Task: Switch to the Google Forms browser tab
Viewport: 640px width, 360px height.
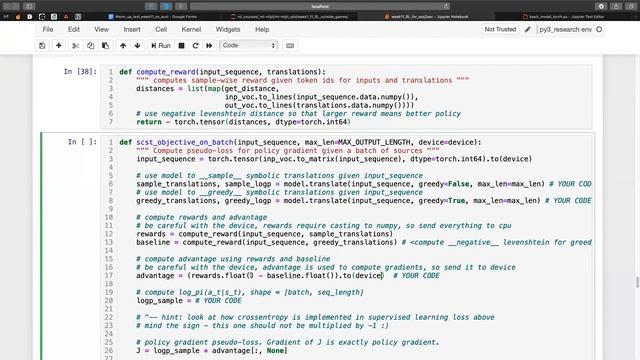Action: 153,17
